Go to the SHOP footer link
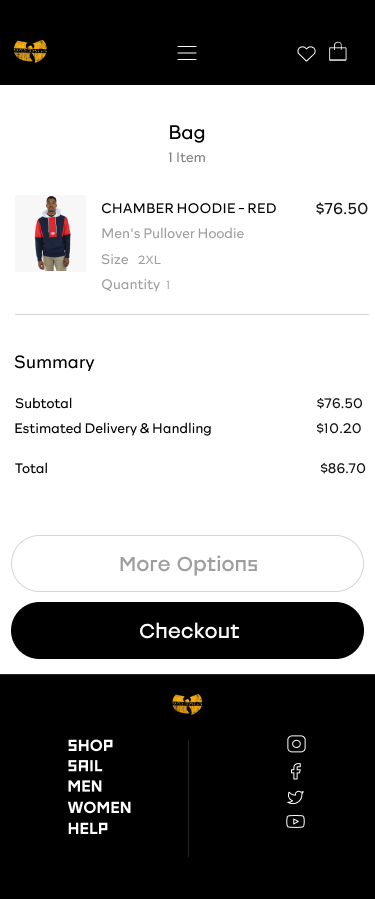 pyautogui.click(x=90, y=745)
